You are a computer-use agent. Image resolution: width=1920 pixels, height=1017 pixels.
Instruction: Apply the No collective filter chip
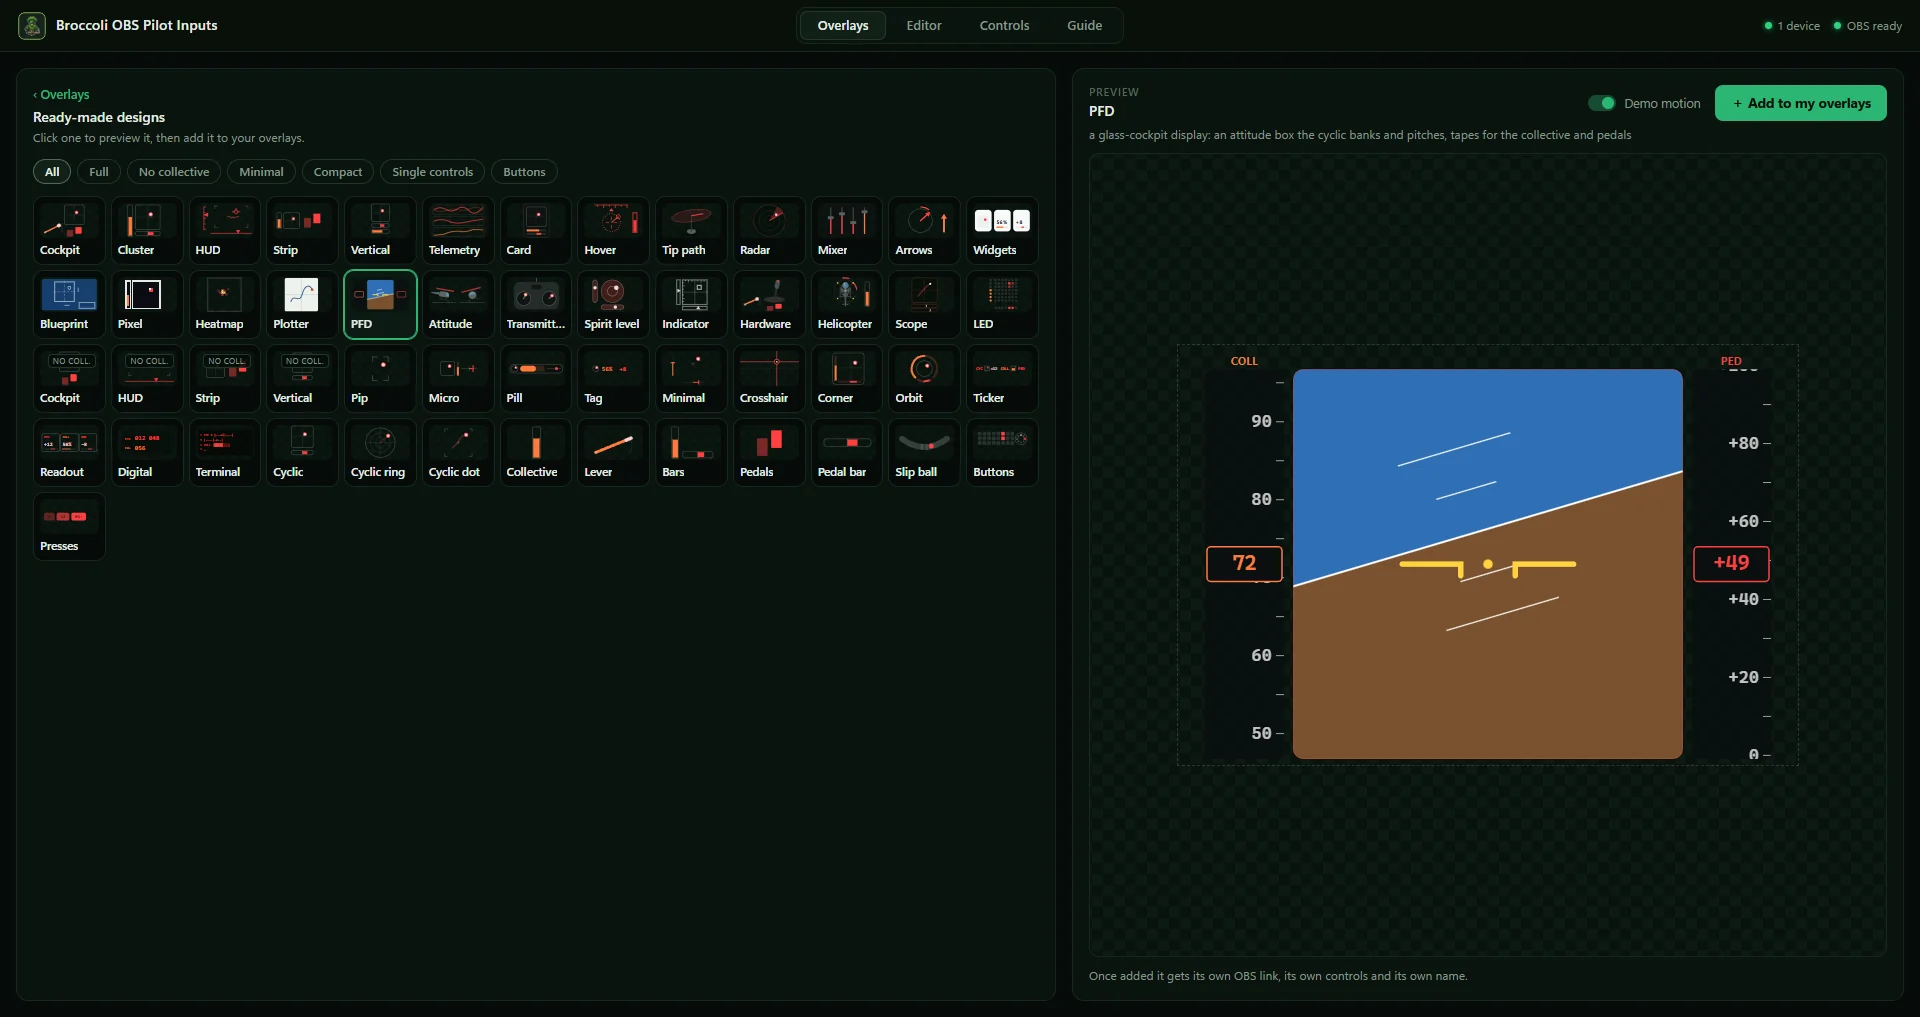point(174,172)
